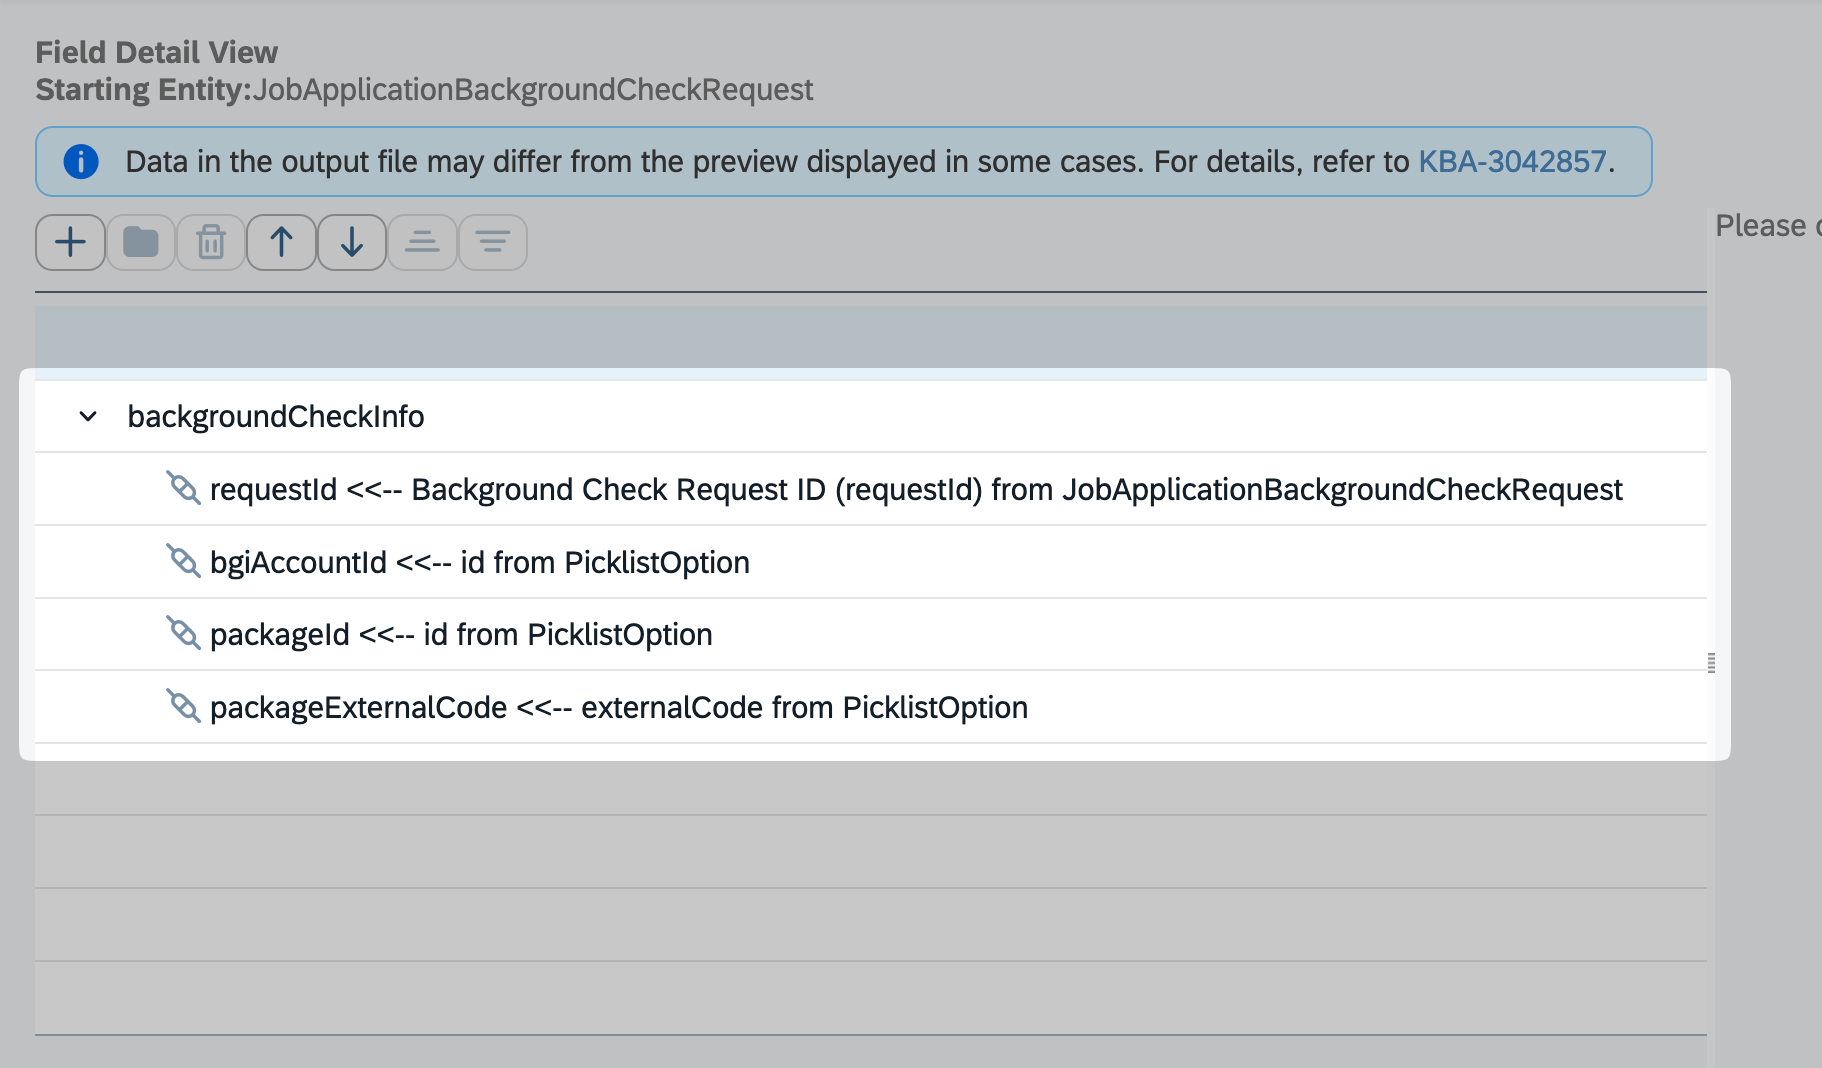Click the trash can delete icon
The width and height of the screenshot is (1822, 1068).
coord(211,242)
